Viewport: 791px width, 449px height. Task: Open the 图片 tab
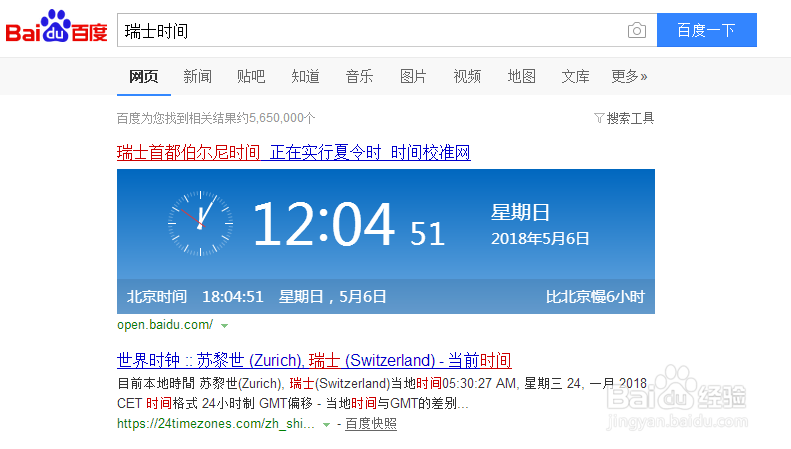pos(413,77)
